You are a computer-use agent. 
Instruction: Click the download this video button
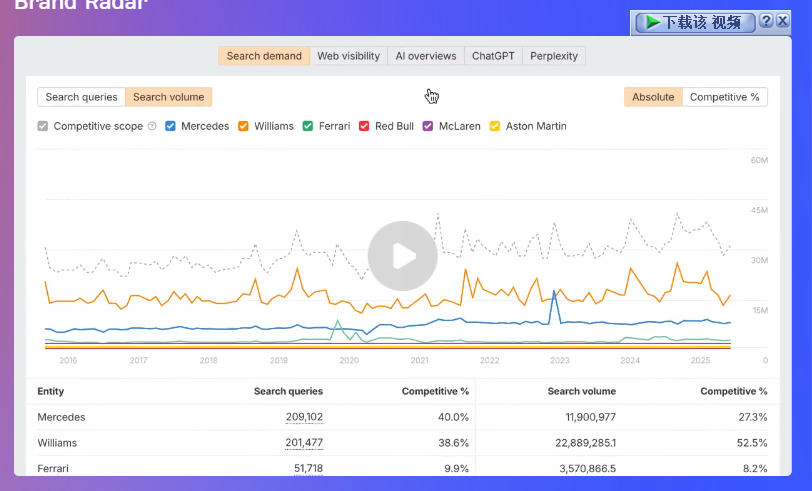point(695,22)
